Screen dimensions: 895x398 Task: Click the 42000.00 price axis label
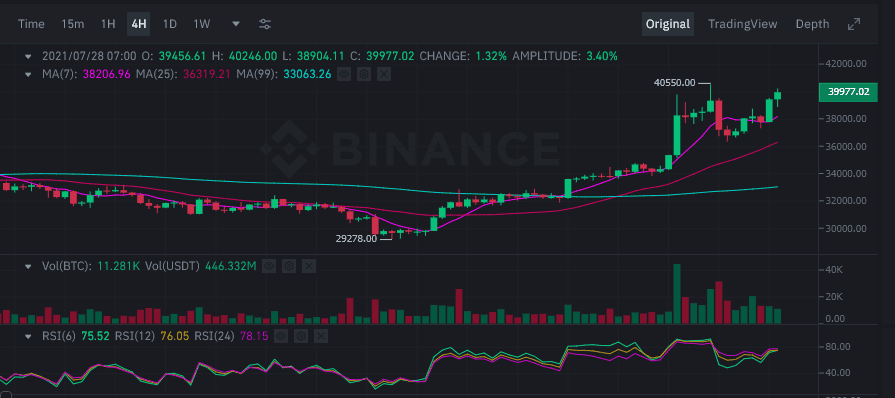tap(847, 64)
